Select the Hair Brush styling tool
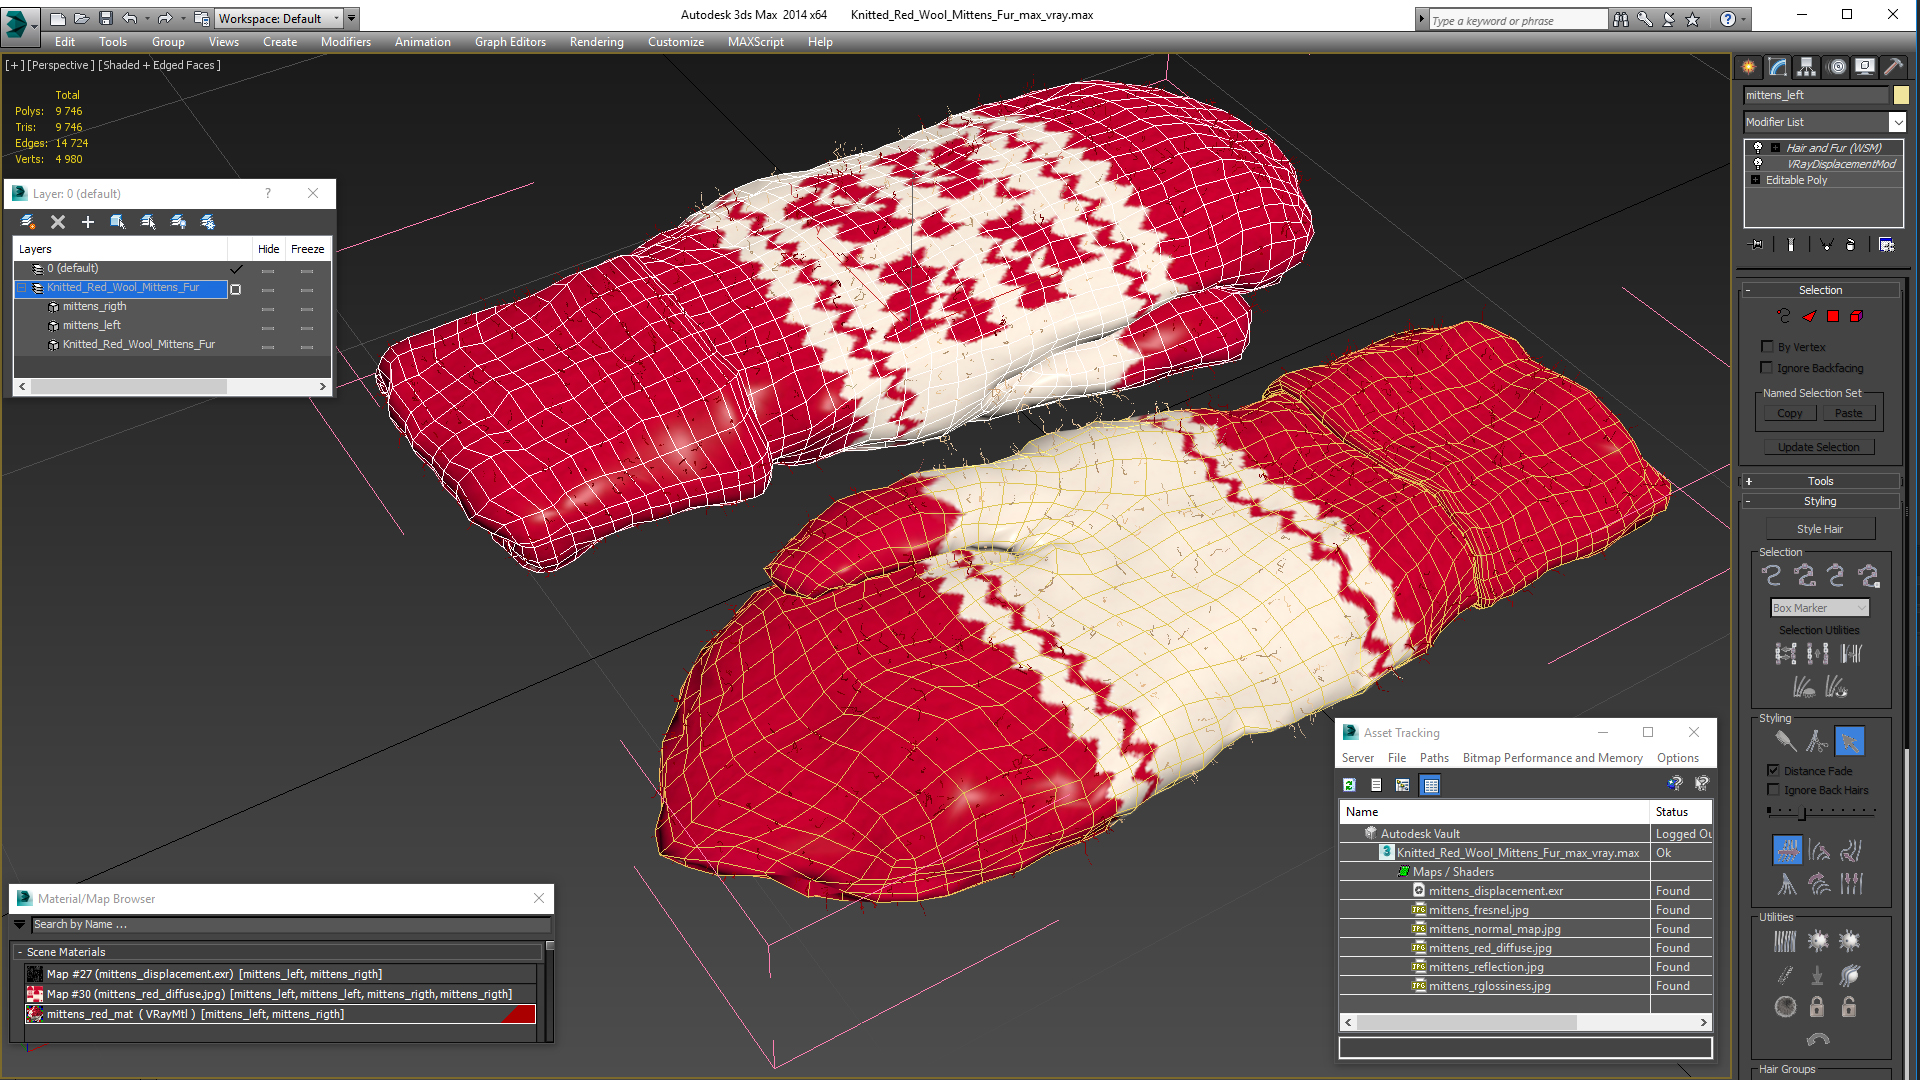This screenshot has width=1920, height=1080. [1785, 741]
